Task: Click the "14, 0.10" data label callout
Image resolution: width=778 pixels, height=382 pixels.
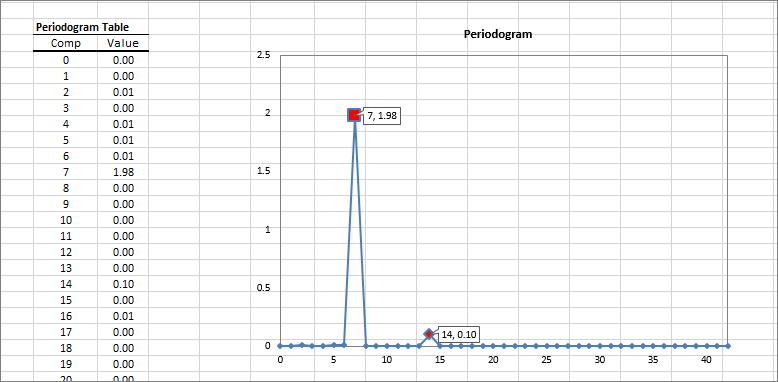Action: tap(459, 335)
